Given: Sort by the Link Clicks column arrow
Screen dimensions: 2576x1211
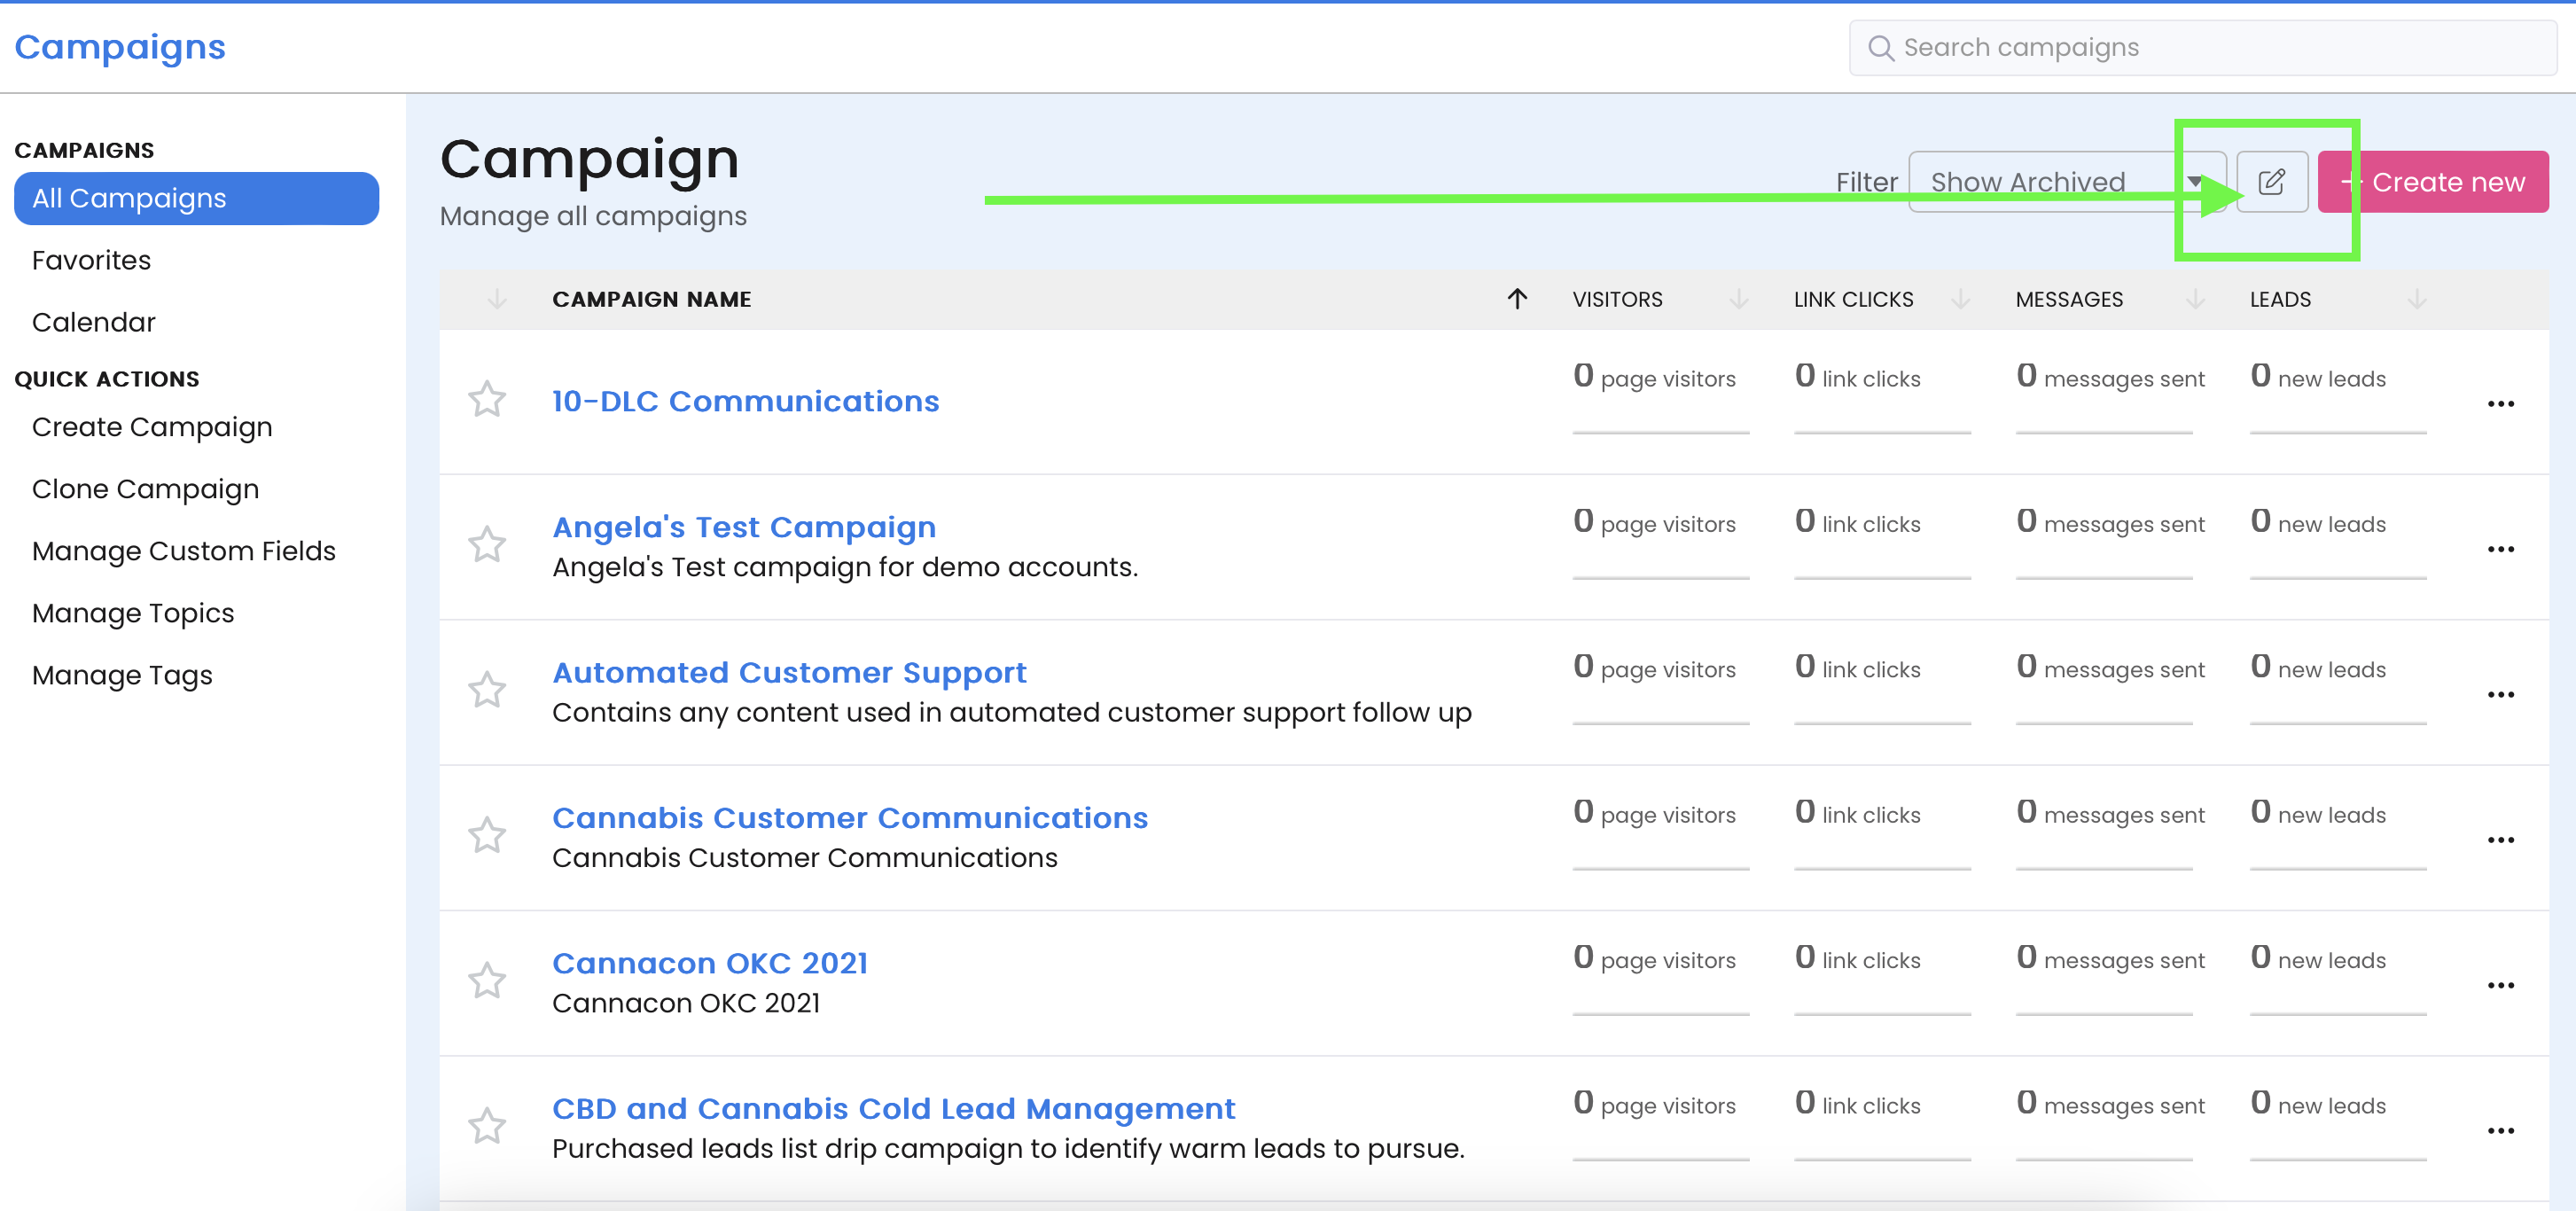Looking at the screenshot, I should pos(1960,299).
